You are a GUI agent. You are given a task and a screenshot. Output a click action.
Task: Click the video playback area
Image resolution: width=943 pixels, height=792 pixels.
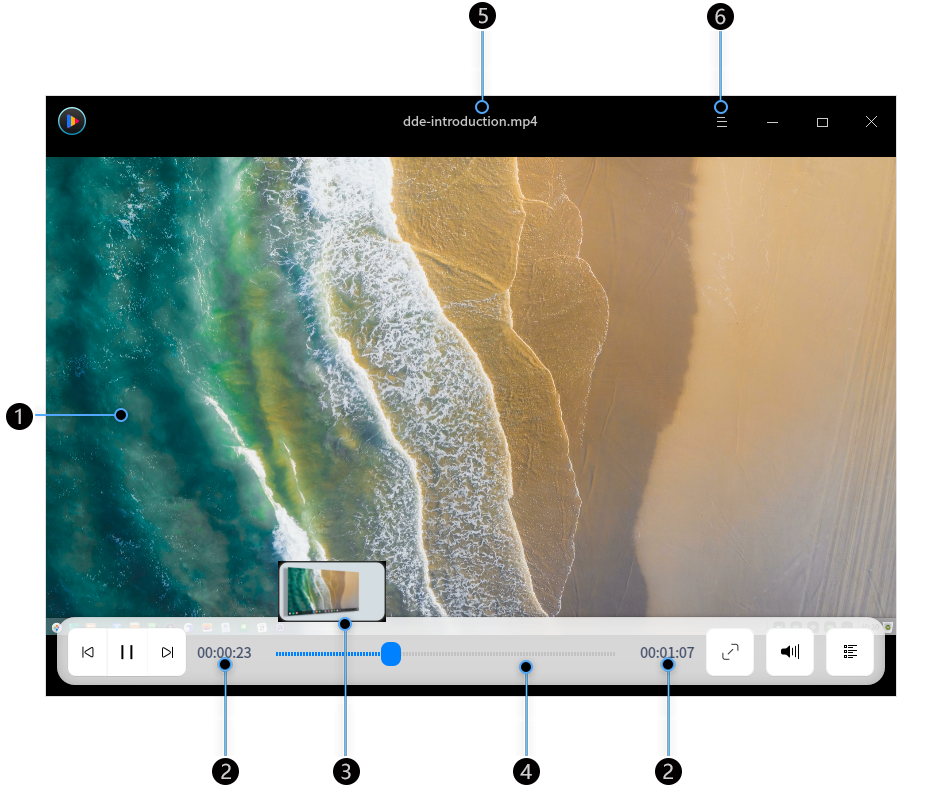click(x=471, y=387)
